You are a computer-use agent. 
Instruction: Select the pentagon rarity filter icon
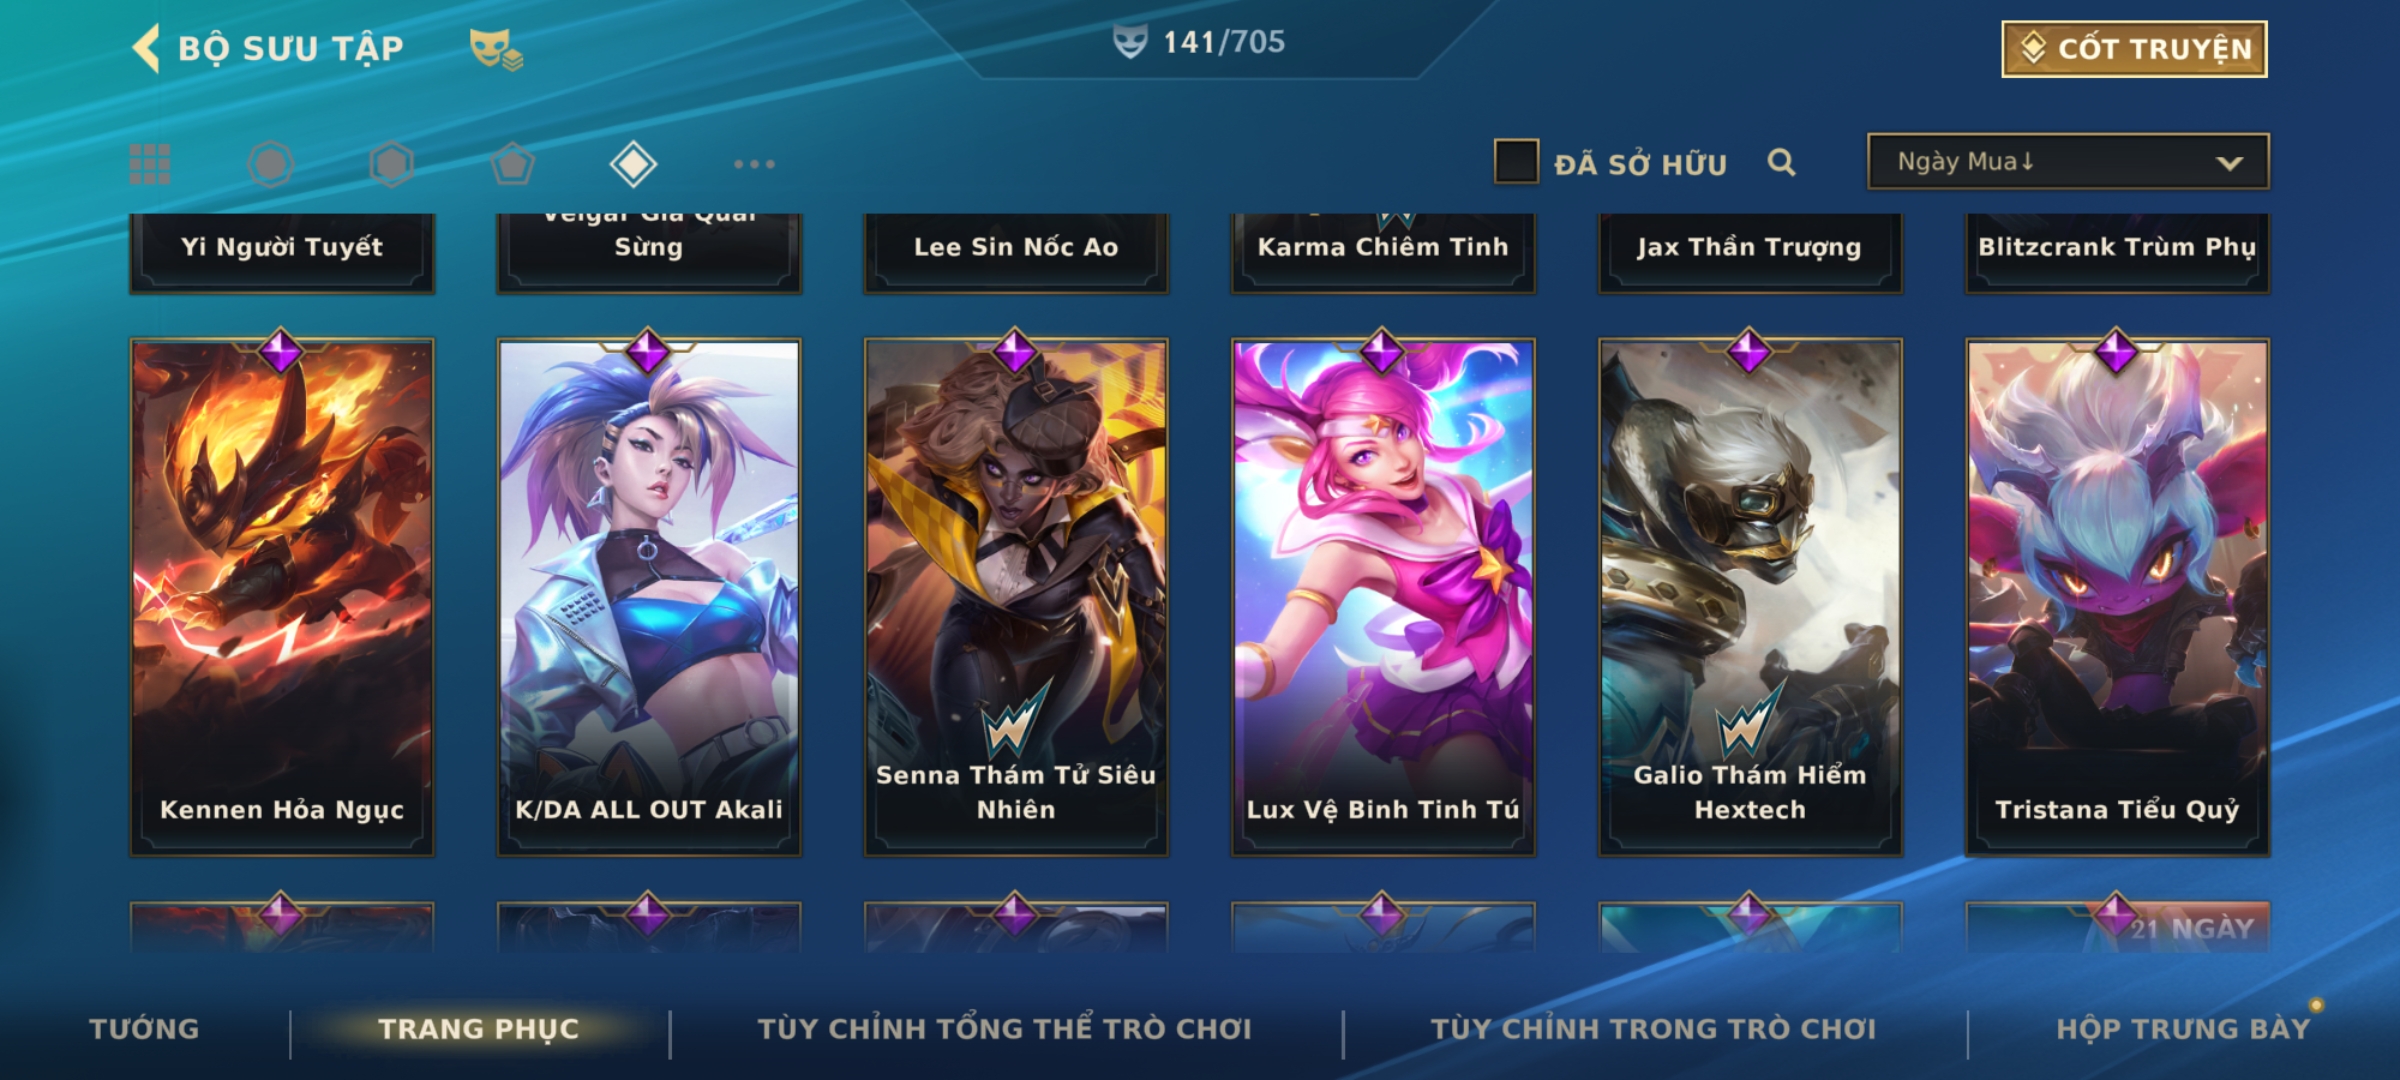[513, 164]
